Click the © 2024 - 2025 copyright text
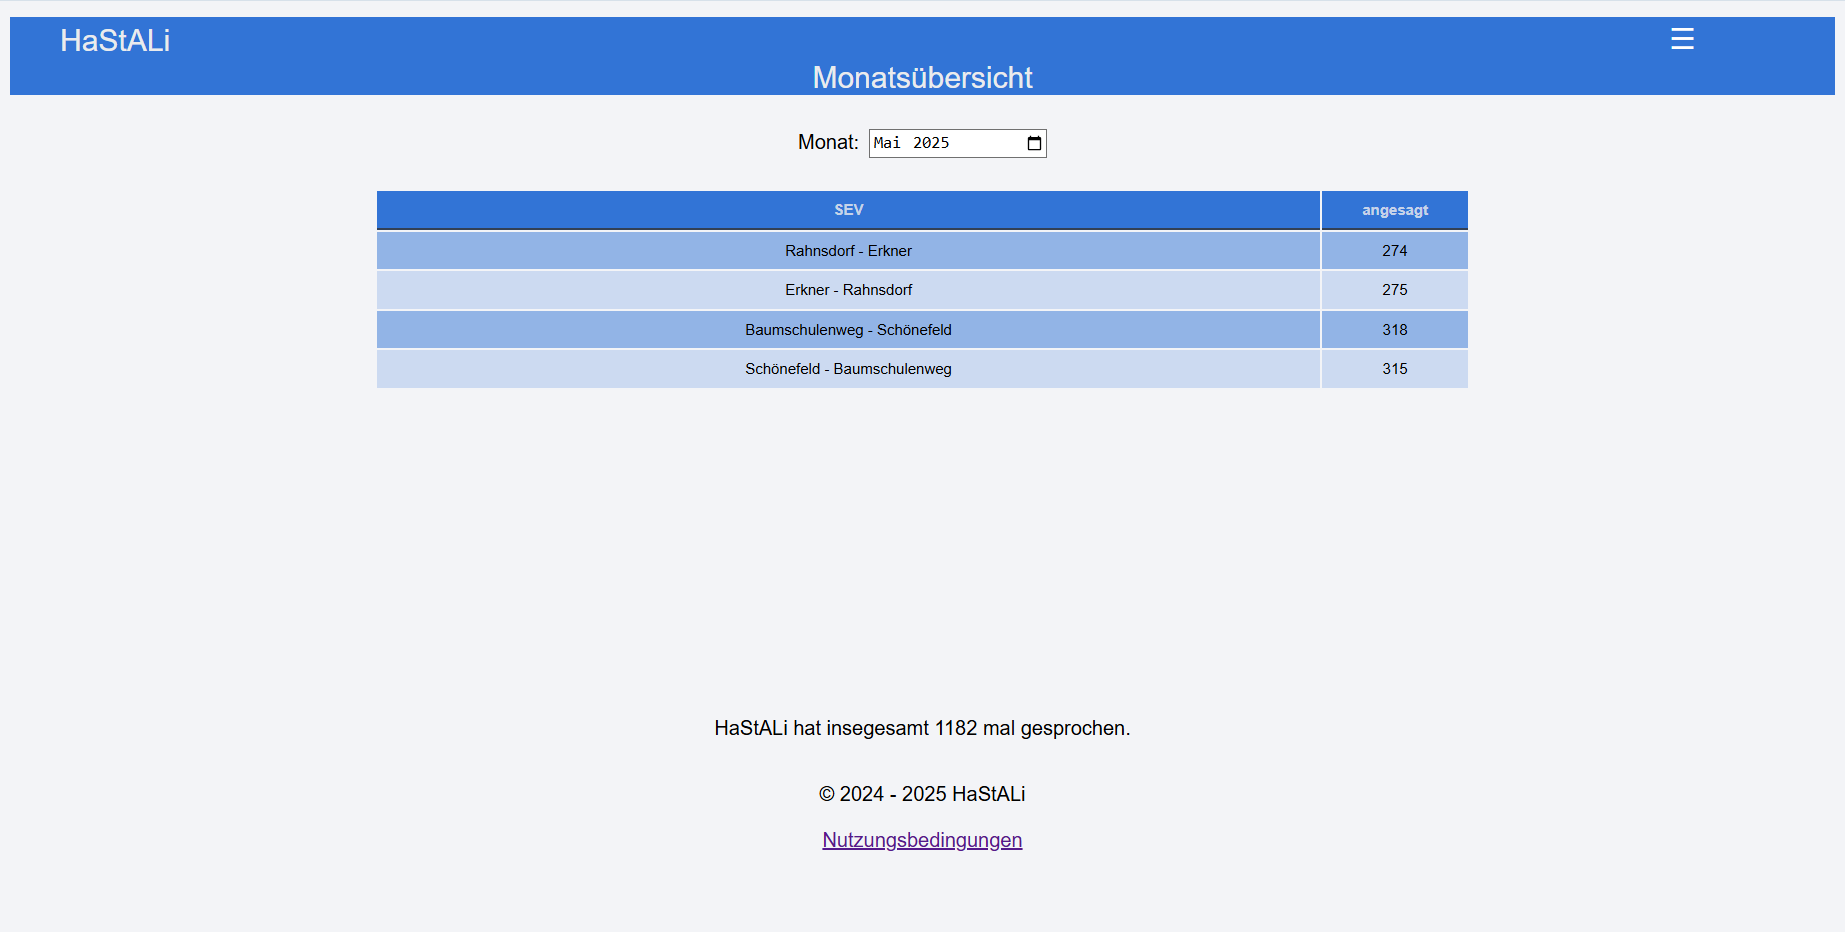The height and width of the screenshot is (932, 1845). tap(922, 794)
